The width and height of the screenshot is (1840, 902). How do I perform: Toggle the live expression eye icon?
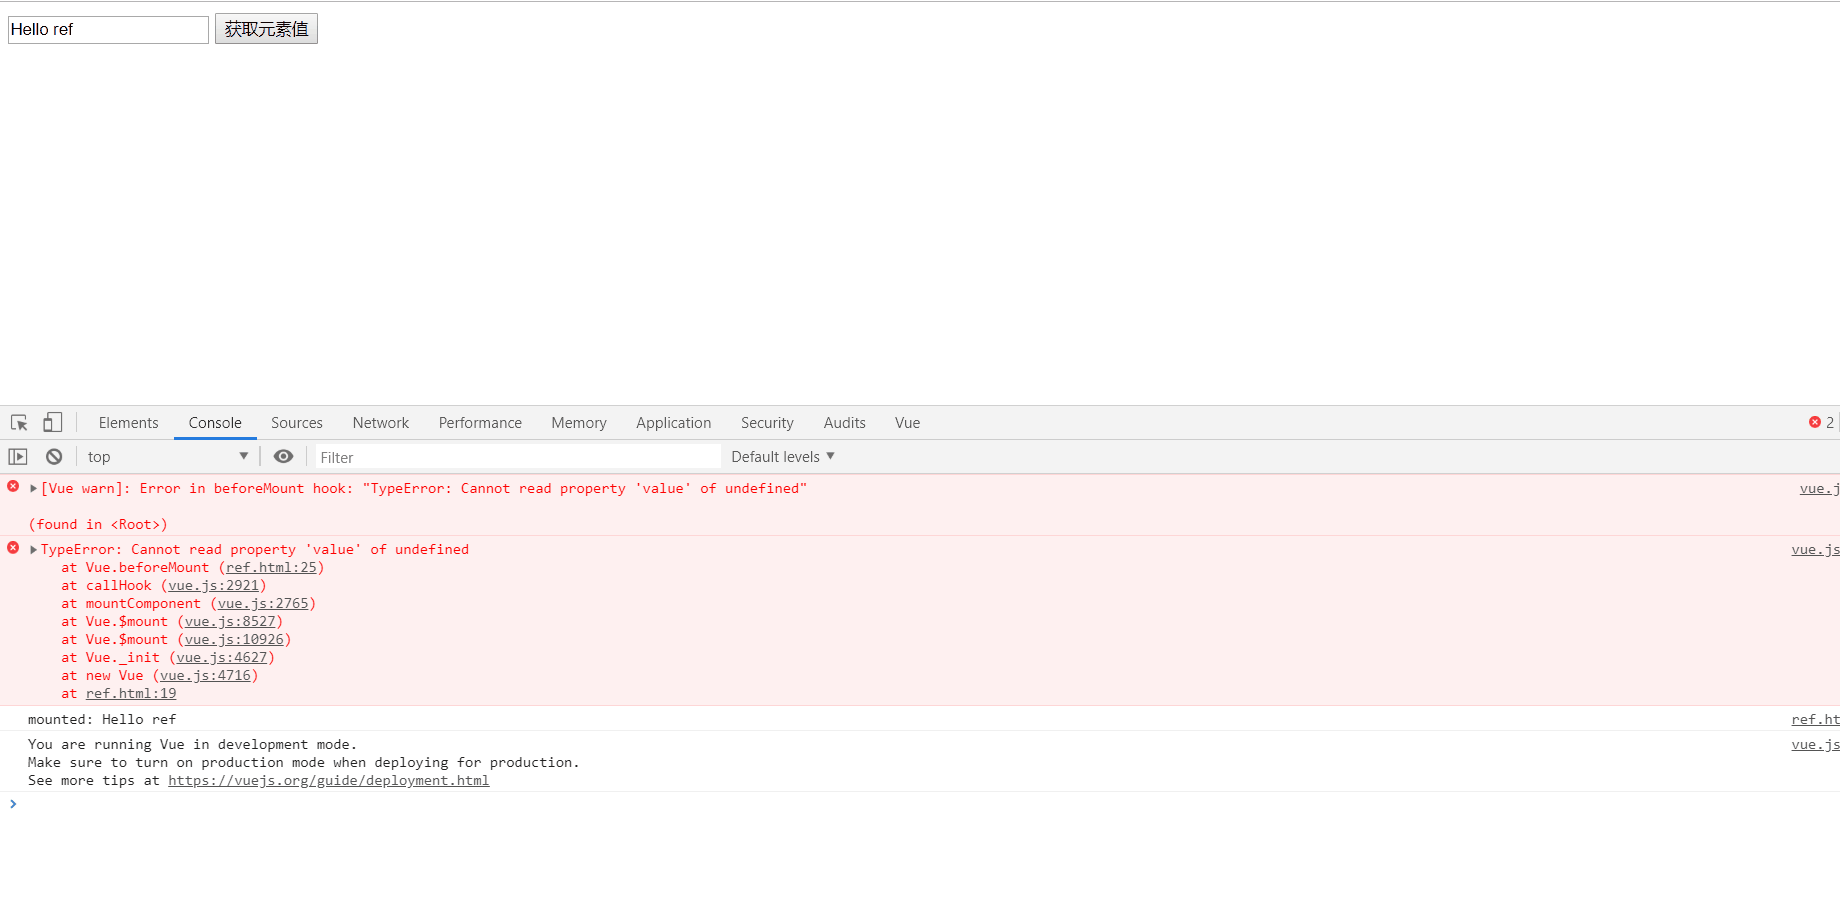point(284,457)
